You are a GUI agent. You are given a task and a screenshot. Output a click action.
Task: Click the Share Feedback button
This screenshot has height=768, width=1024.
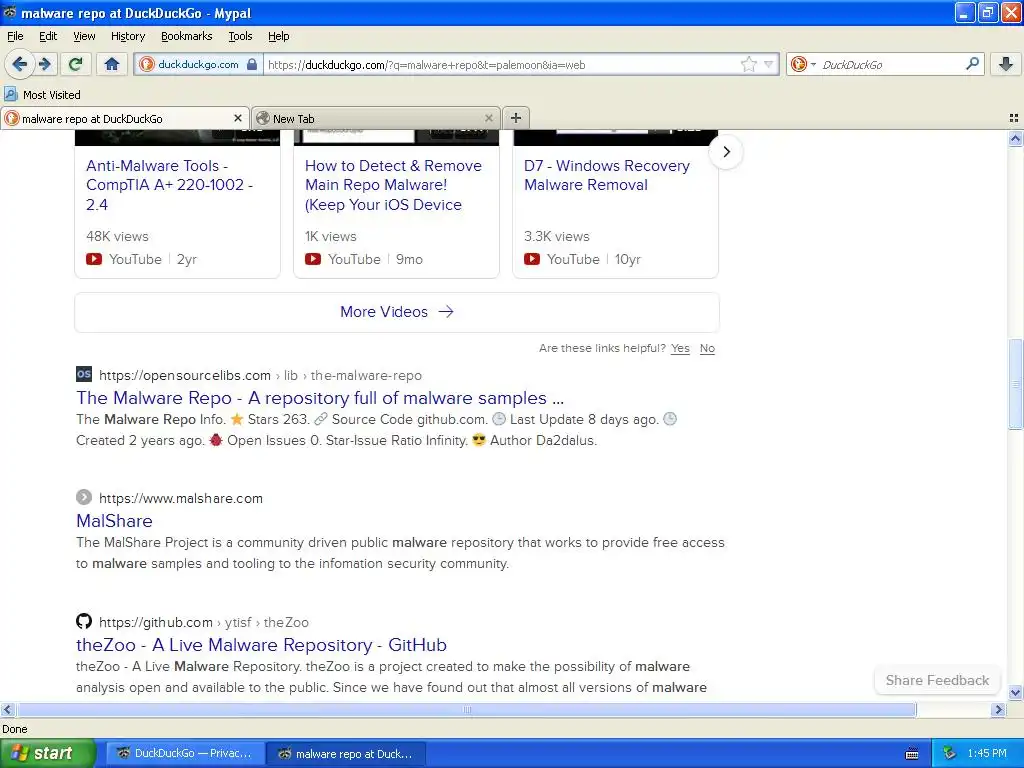pos(937,680)
